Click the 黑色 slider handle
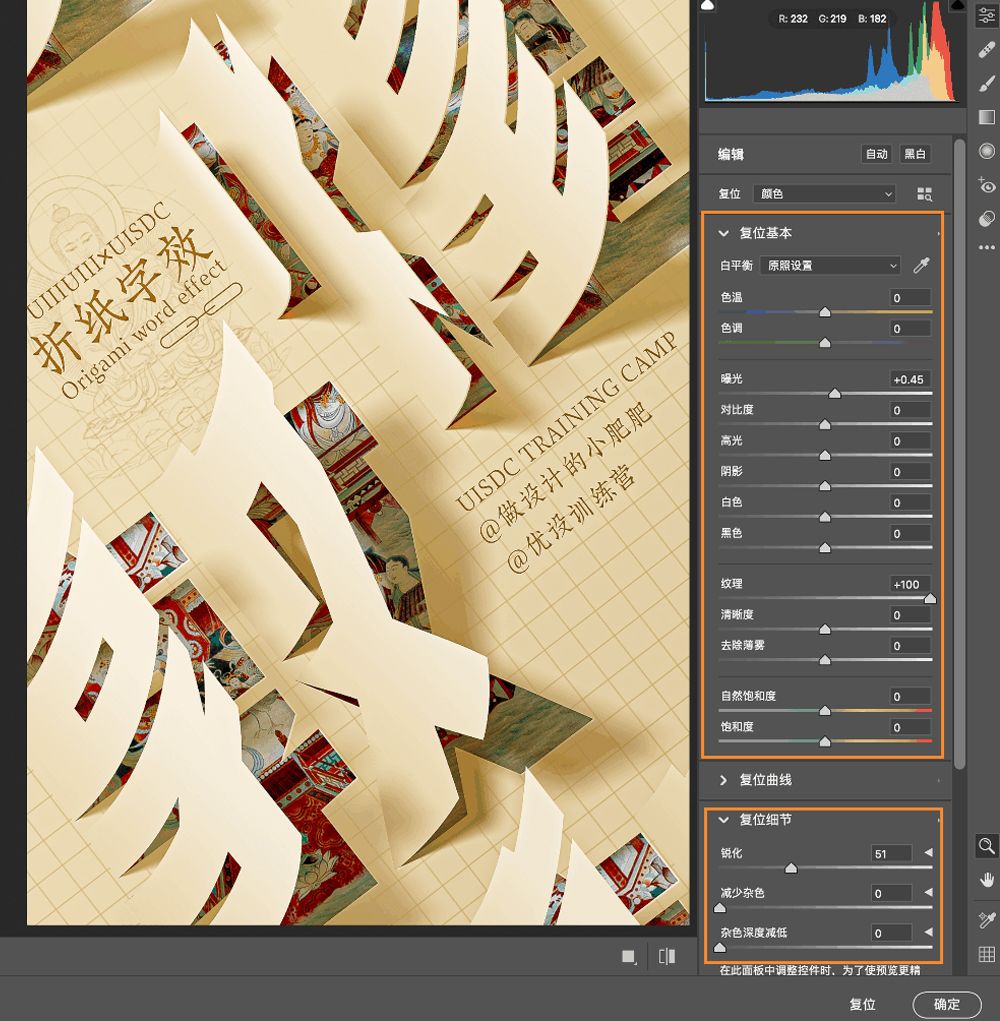Viewport: 1000px width, 1021px height. click(x=825, y=548)
